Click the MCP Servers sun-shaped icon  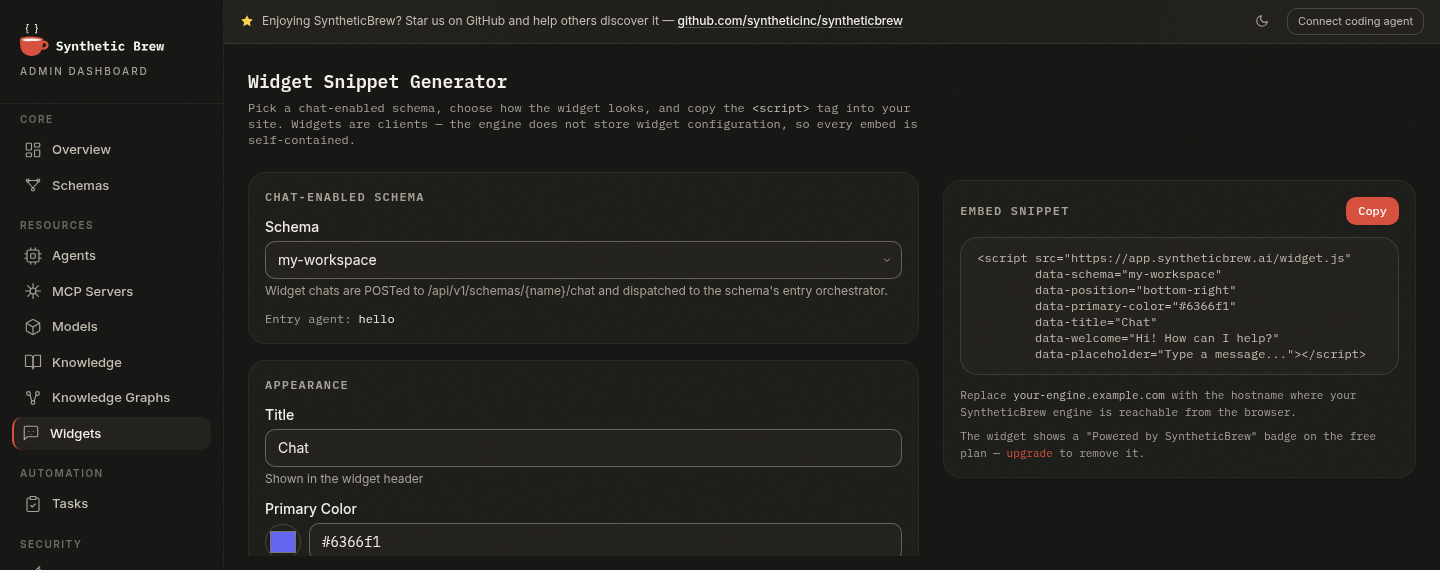pyautogui.click(x=33, y=292)
